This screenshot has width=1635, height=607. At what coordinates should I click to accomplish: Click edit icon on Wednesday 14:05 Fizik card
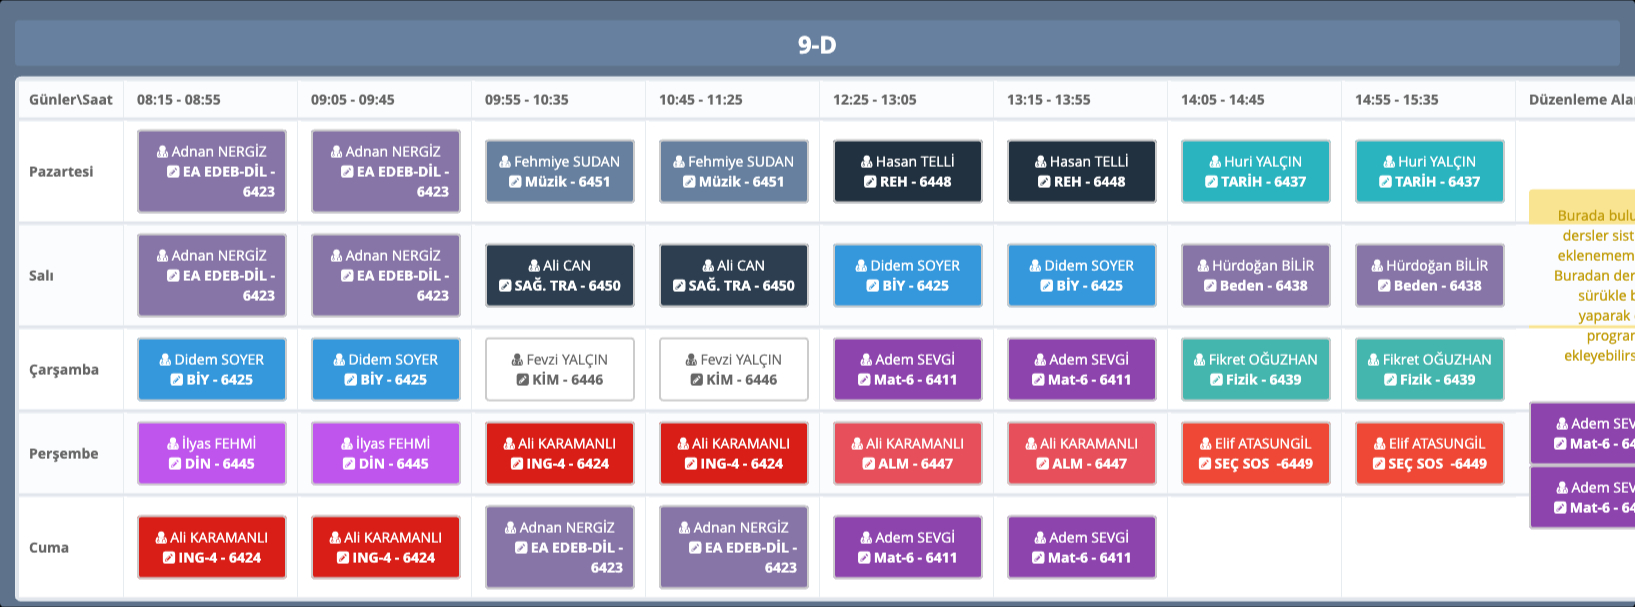click(1216, 380)
